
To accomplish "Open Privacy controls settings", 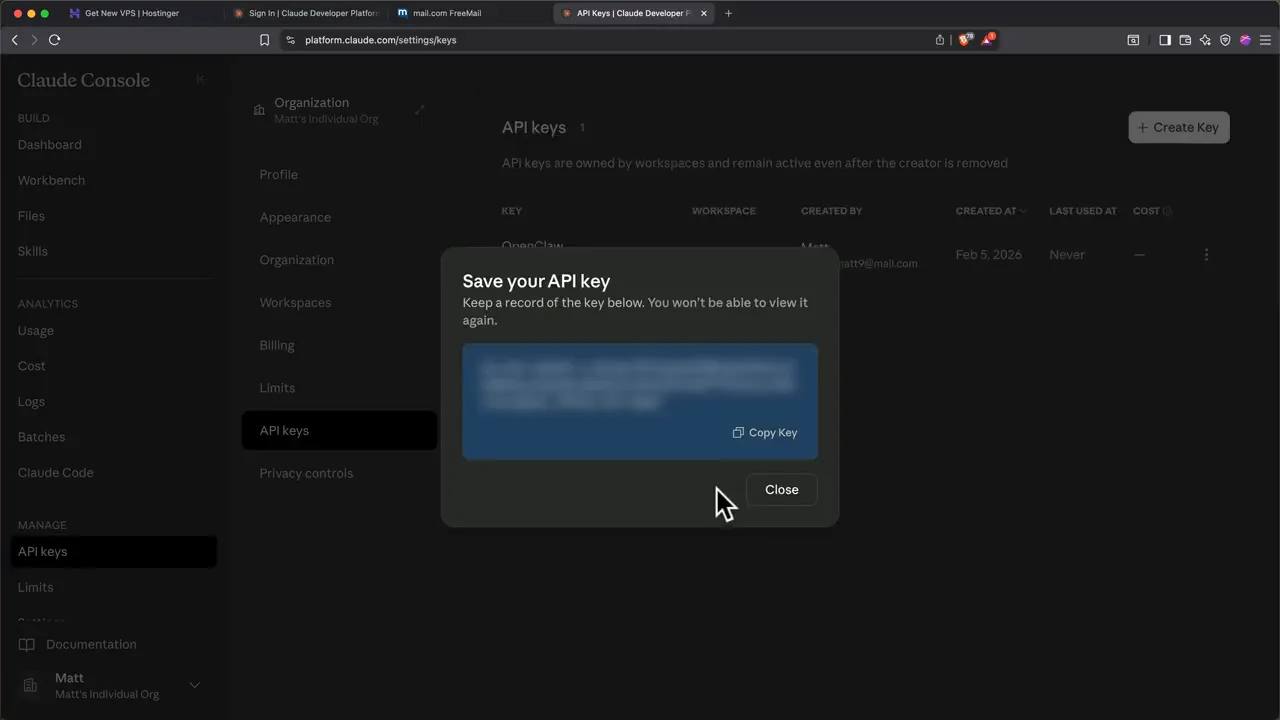I will coord(306,473).
